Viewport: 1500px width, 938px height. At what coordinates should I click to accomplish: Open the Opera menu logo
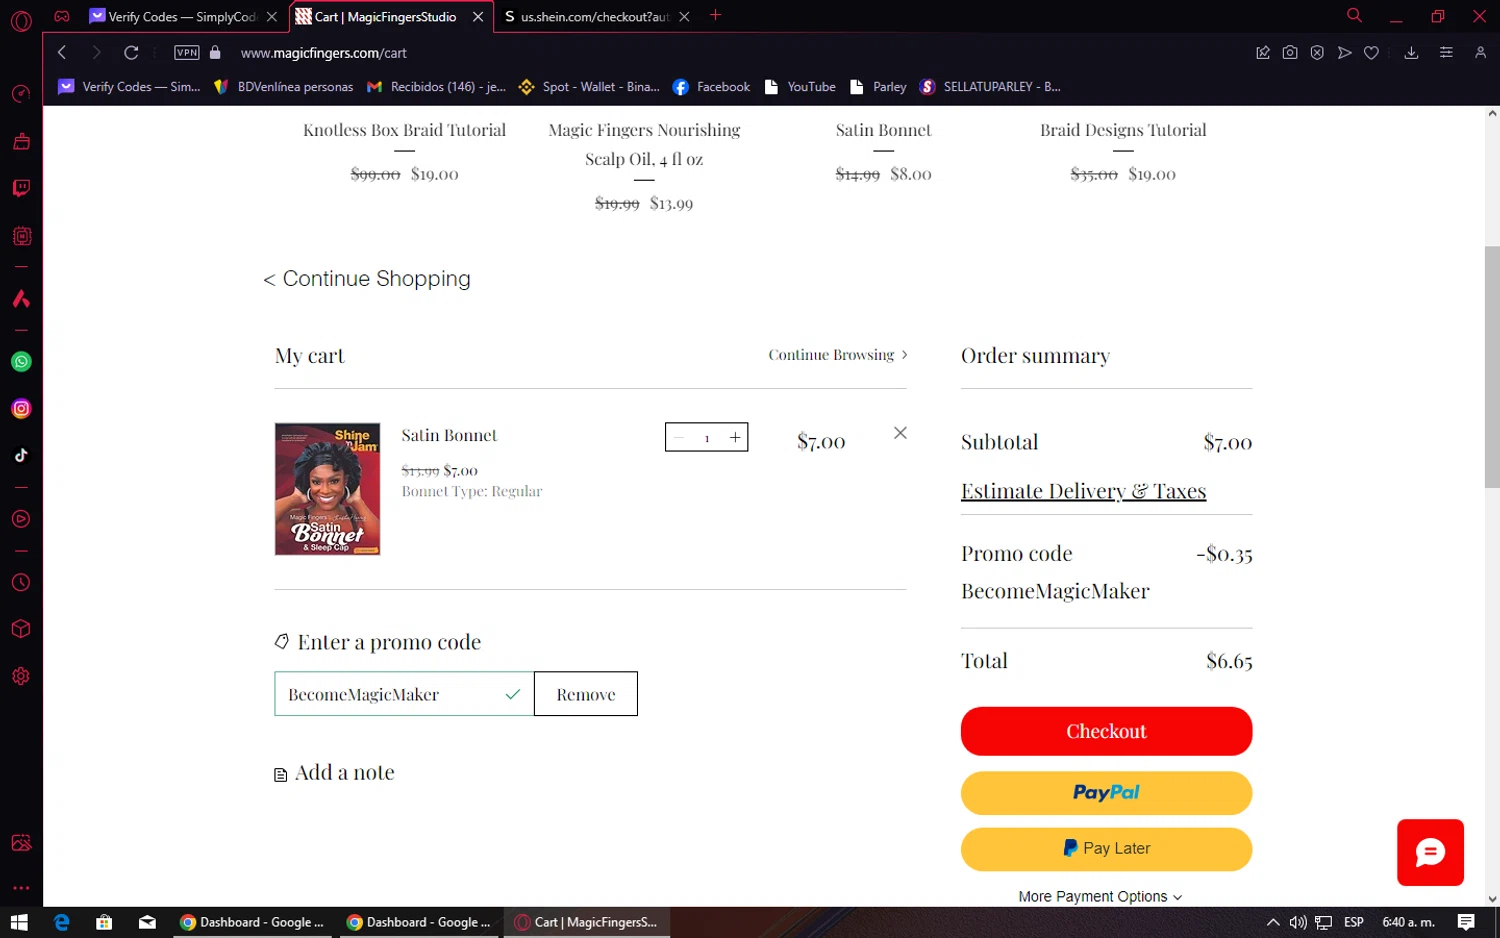tap(21, 21)
